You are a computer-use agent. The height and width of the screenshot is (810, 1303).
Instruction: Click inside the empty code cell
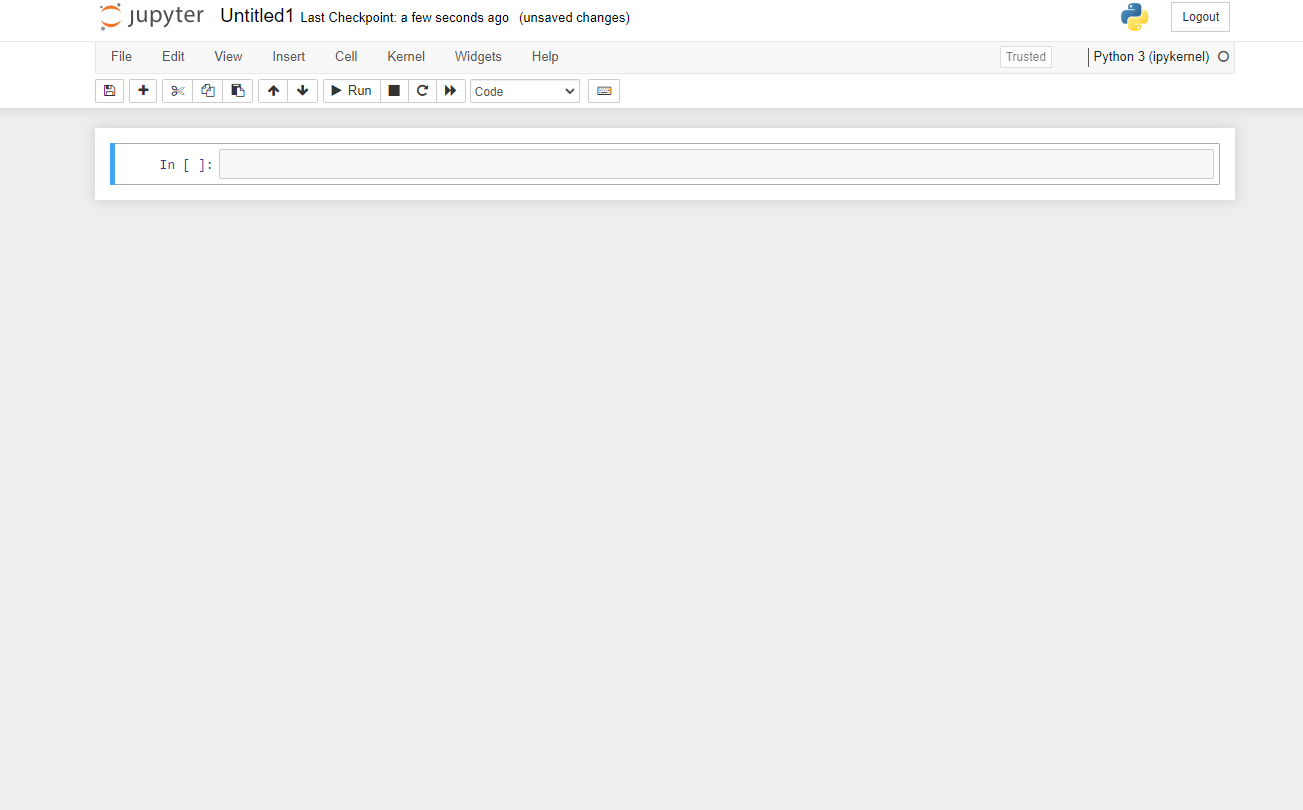click(x=715, y=163)
